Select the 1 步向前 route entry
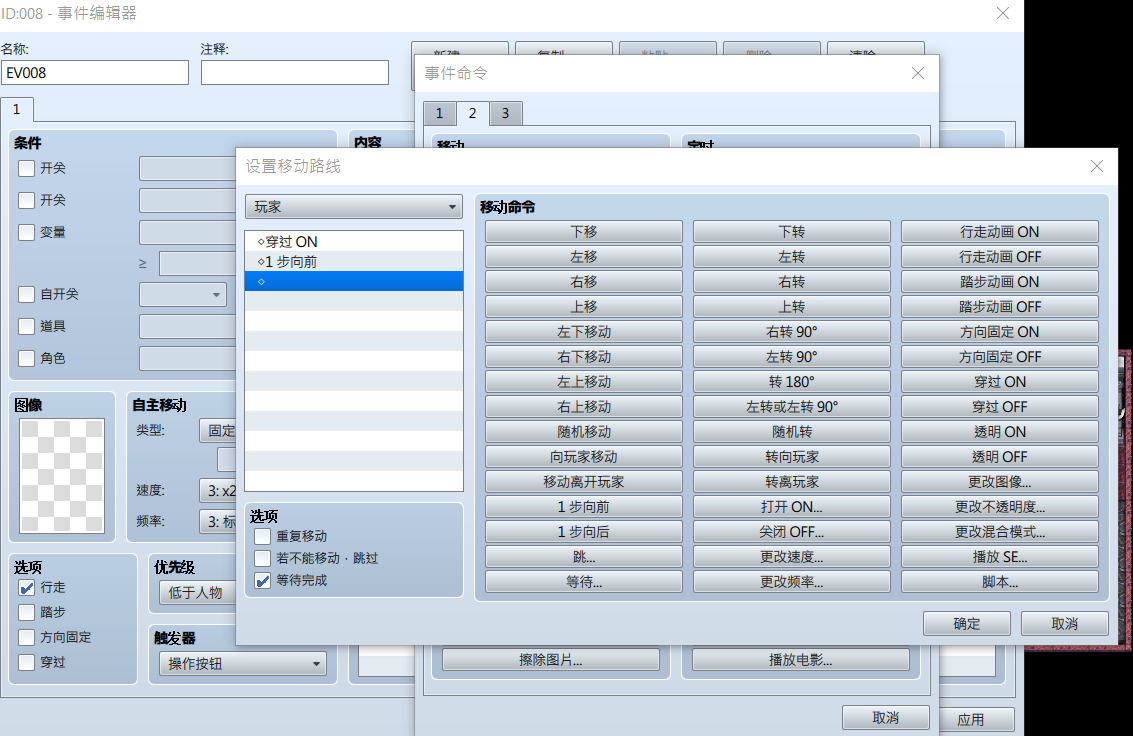This screenshot has height=736, width=1133. [354, 261]
